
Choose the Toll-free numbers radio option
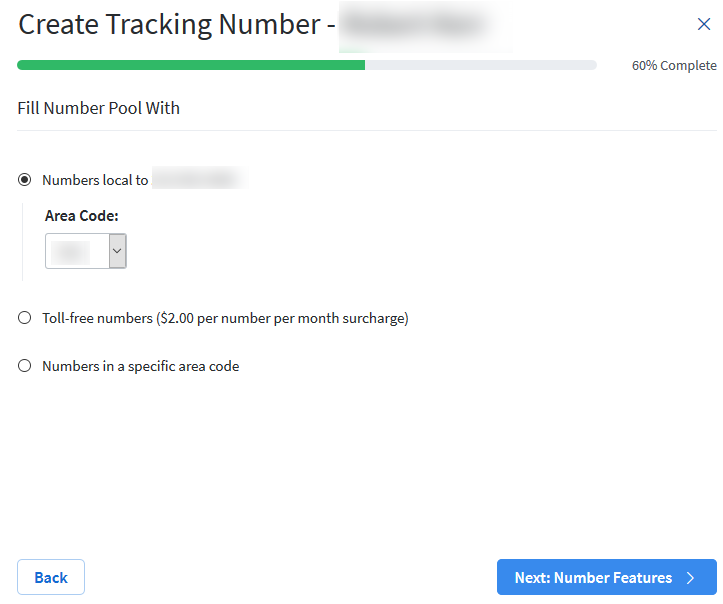(25, 318)
